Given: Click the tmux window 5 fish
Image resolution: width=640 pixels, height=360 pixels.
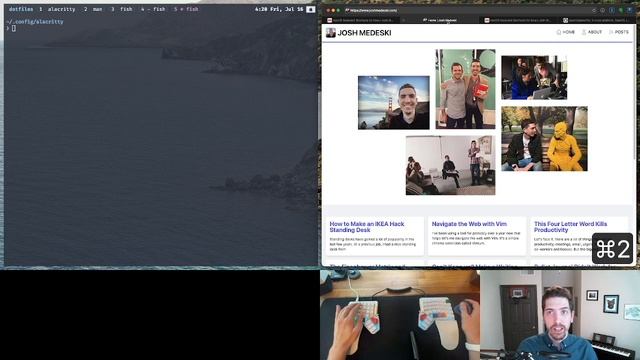Looking at the screenshot, I should [x=186, y=9].
